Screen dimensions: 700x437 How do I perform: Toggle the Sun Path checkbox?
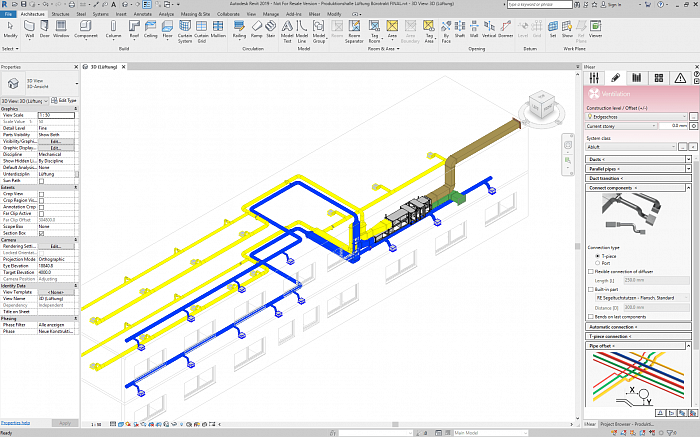click(42, 181)
